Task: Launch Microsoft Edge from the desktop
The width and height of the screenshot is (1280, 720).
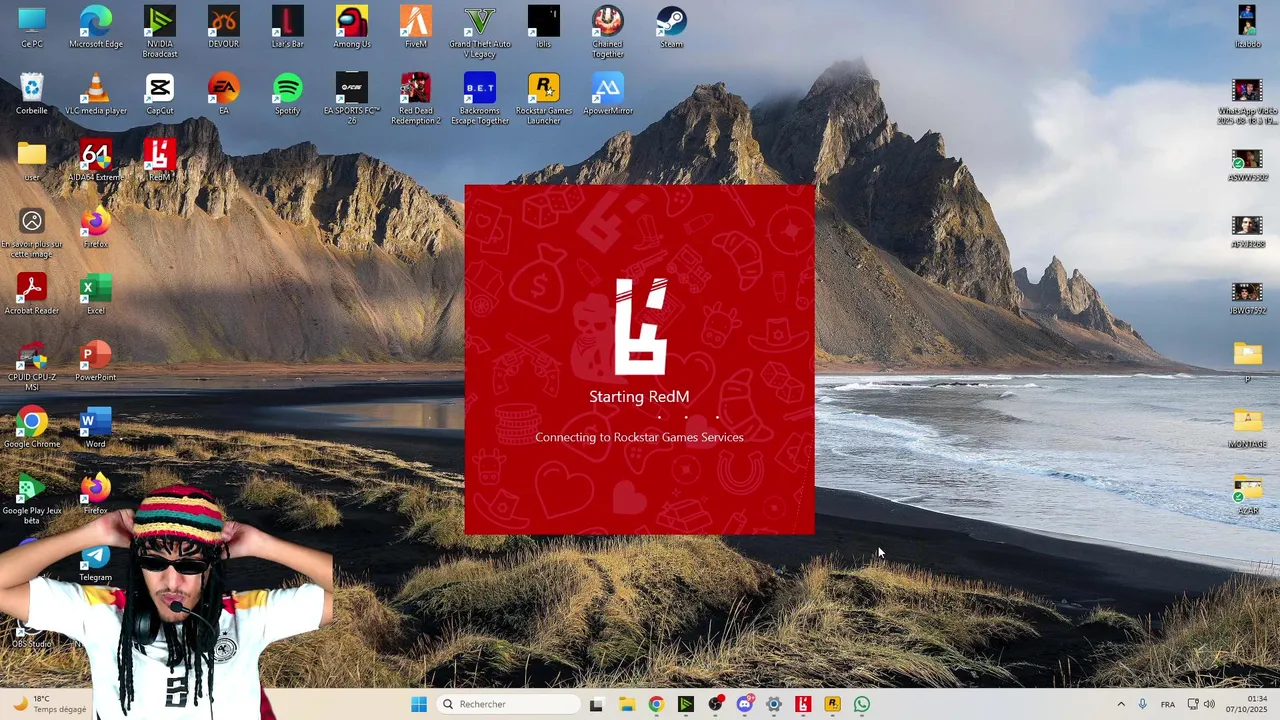Action: [96, 27]
